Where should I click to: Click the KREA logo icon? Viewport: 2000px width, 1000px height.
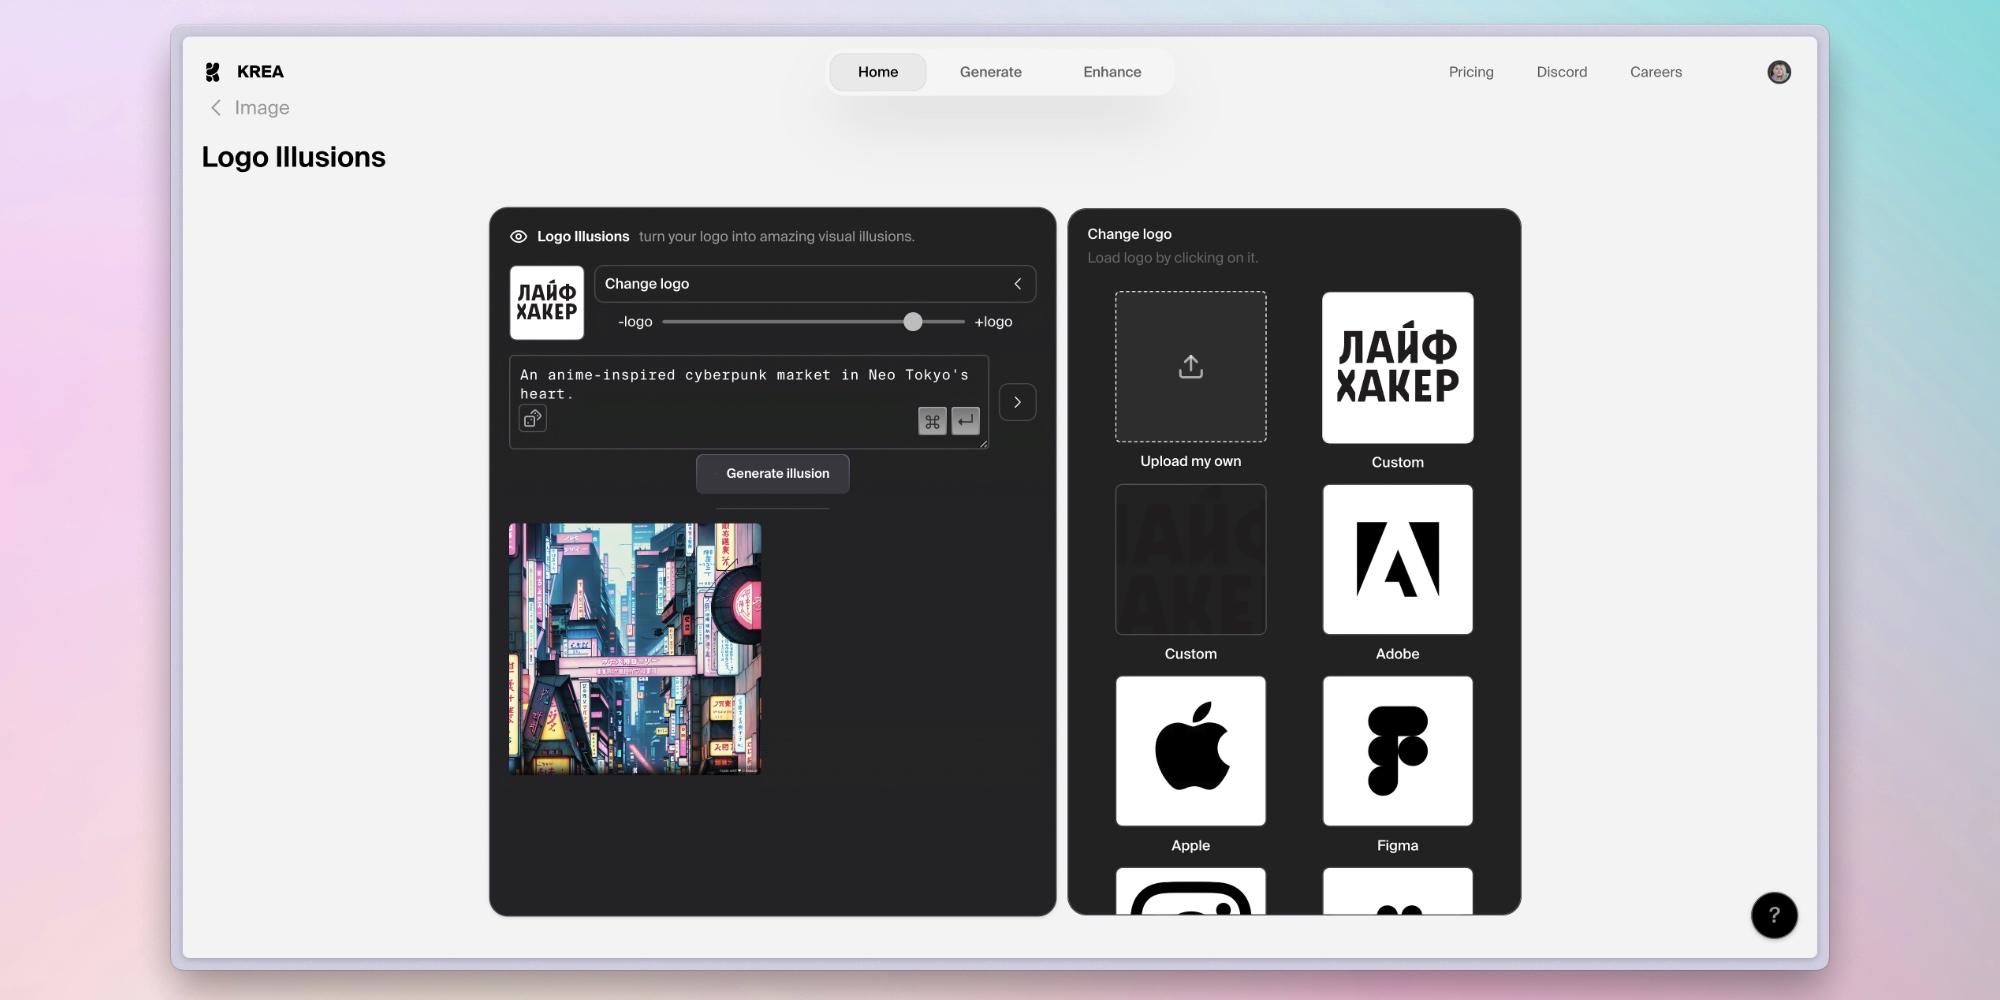212,72
